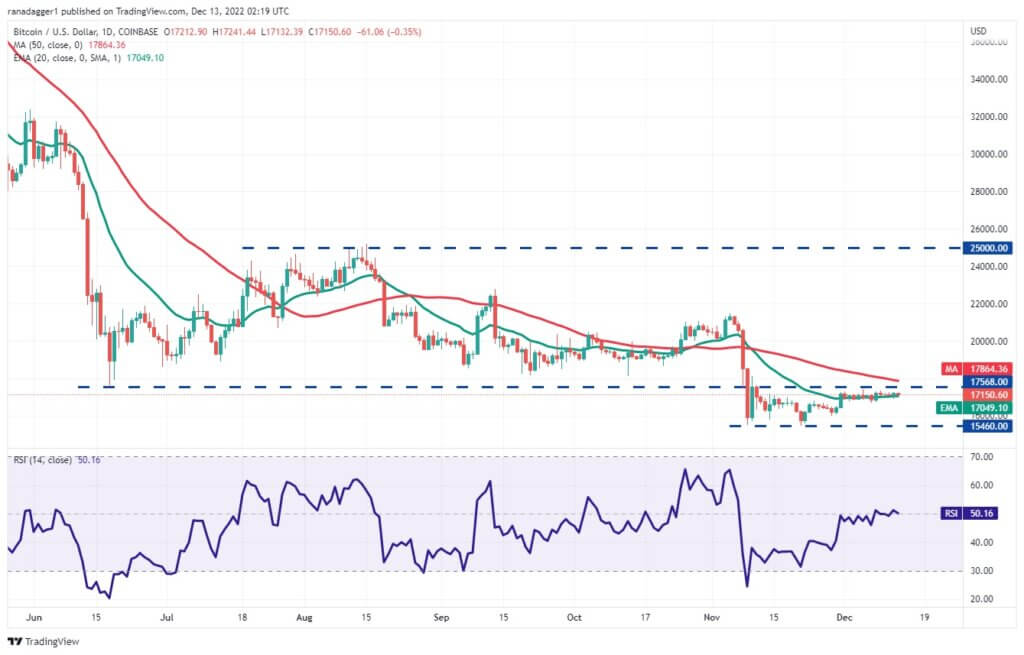The height and width of the screenshot is (655, 1024).
Task: Click the Aug label on time axis
Action: 304,617
